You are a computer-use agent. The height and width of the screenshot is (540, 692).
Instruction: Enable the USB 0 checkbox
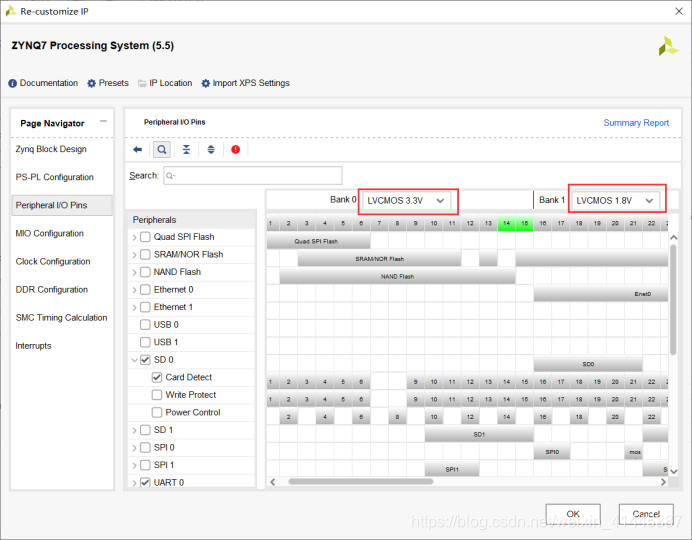coord(145,325)
